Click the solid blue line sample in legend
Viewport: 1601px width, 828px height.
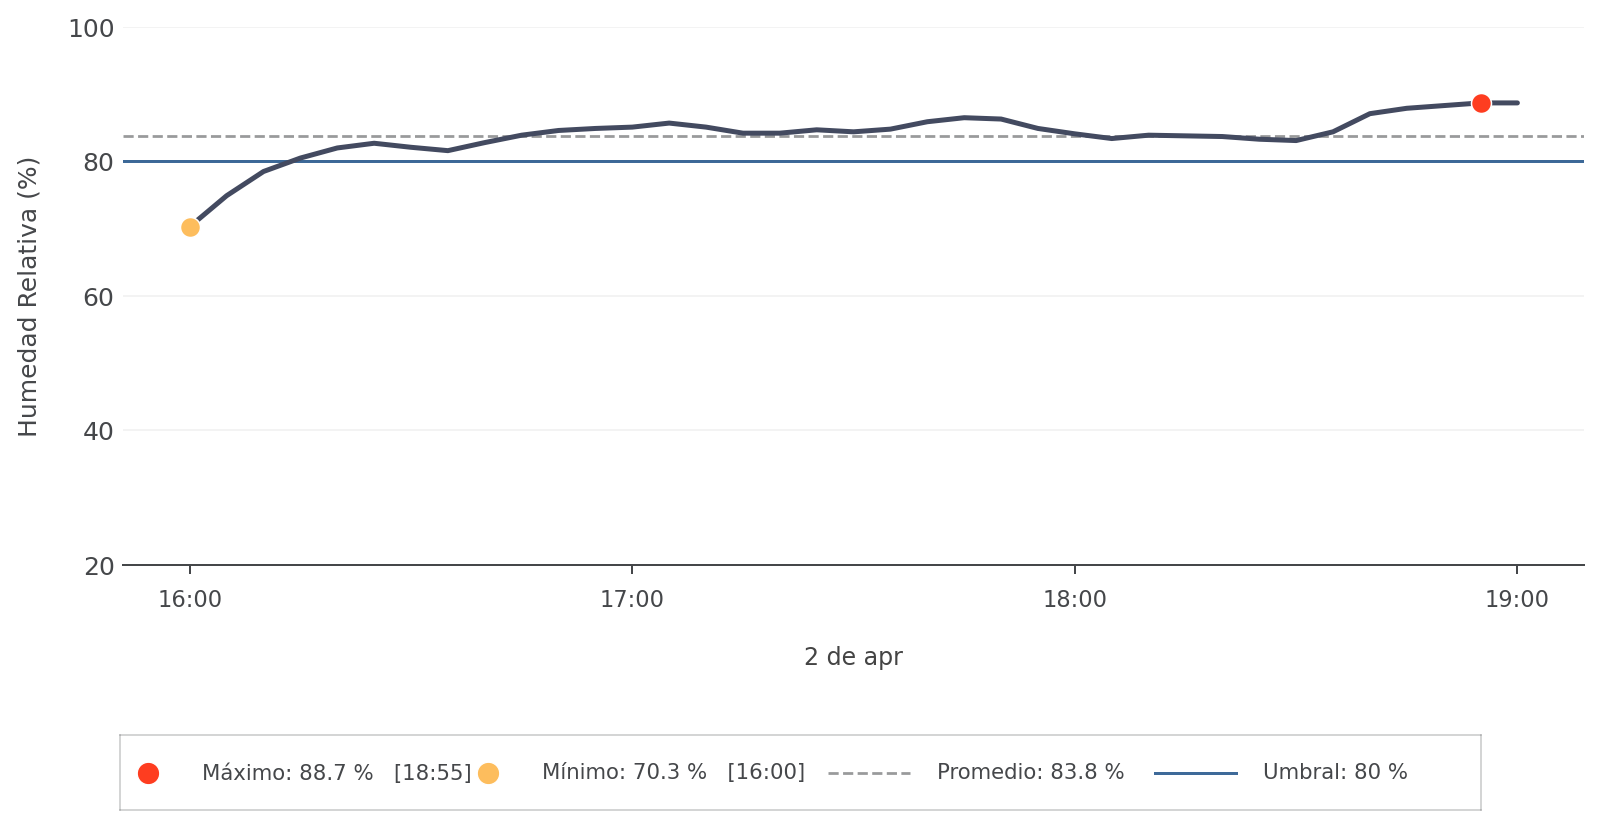click(x=1195, y=773)
